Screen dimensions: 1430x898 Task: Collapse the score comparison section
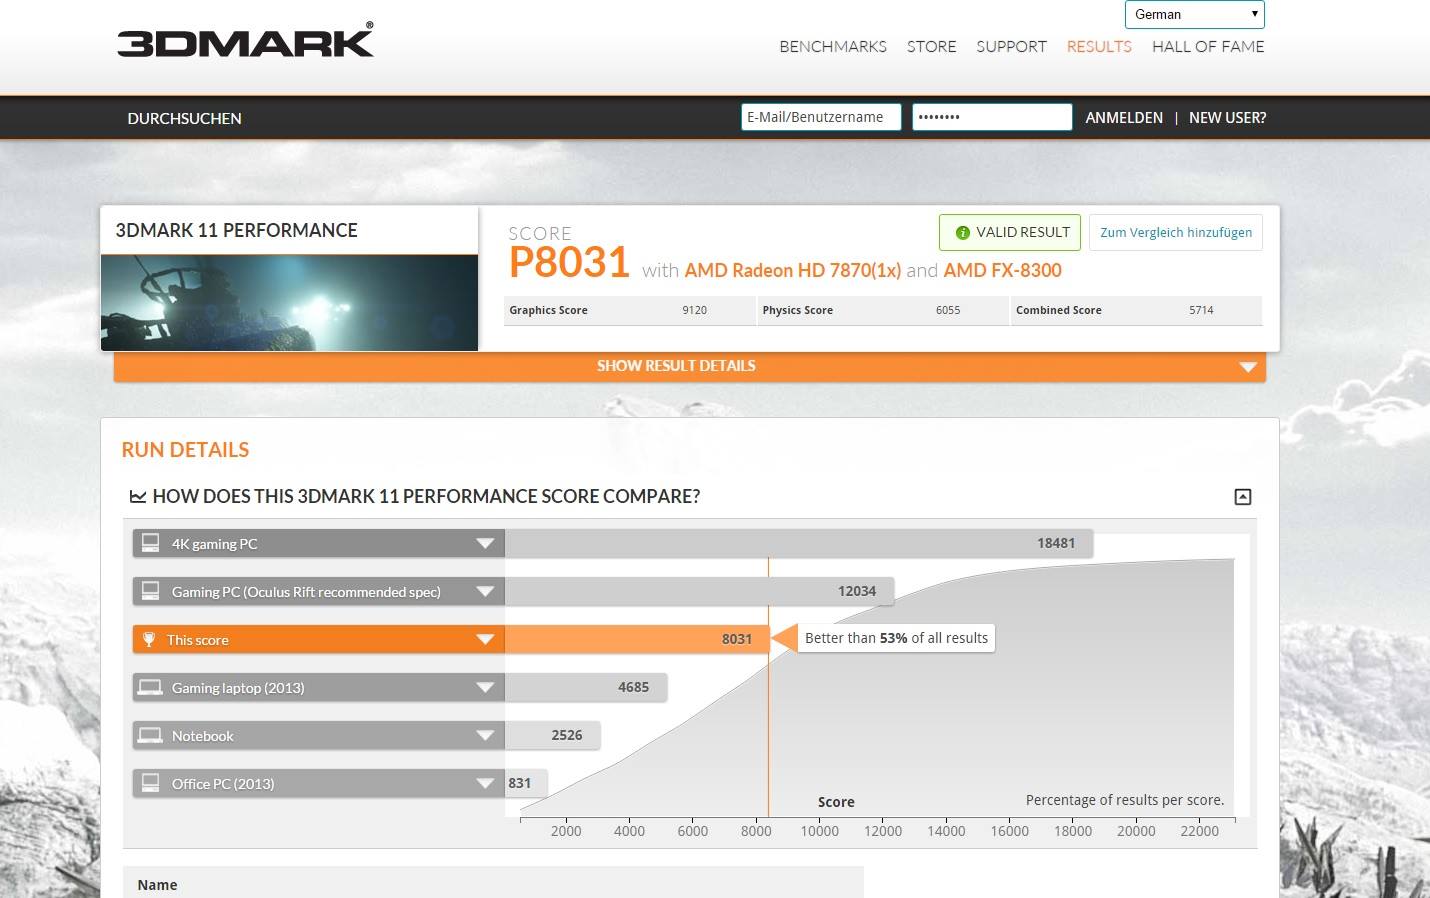click(1243, 497)
